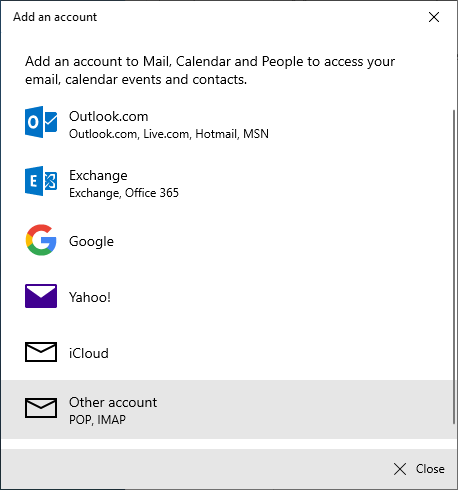Click the Exchange logo icon
458x490 pixels.
(41, 181)
